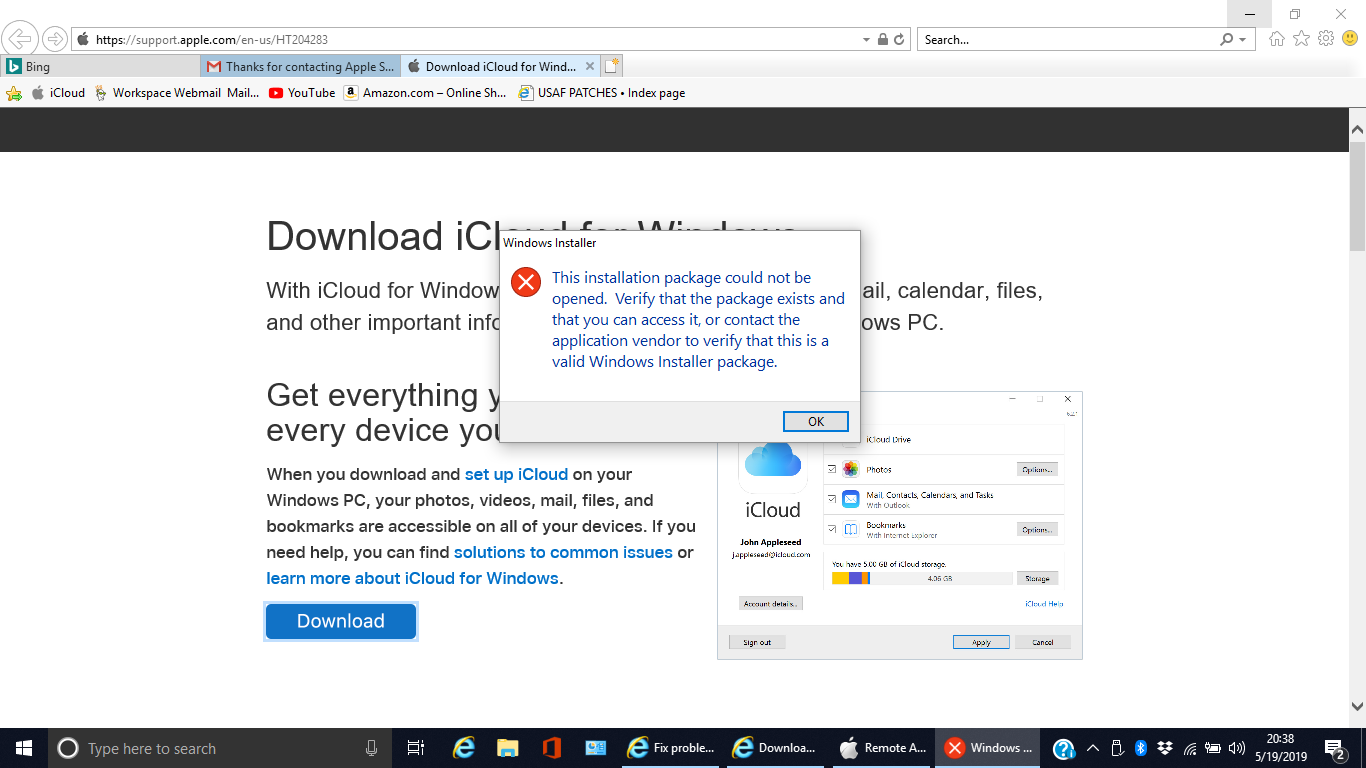1366x768 pixels.
Task: Switch to 'Thanks for contacting Apple' tab
Action: pos(300,67)
